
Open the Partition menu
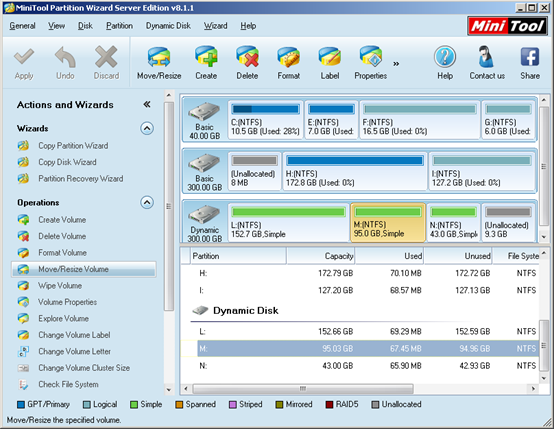(119, 26)
